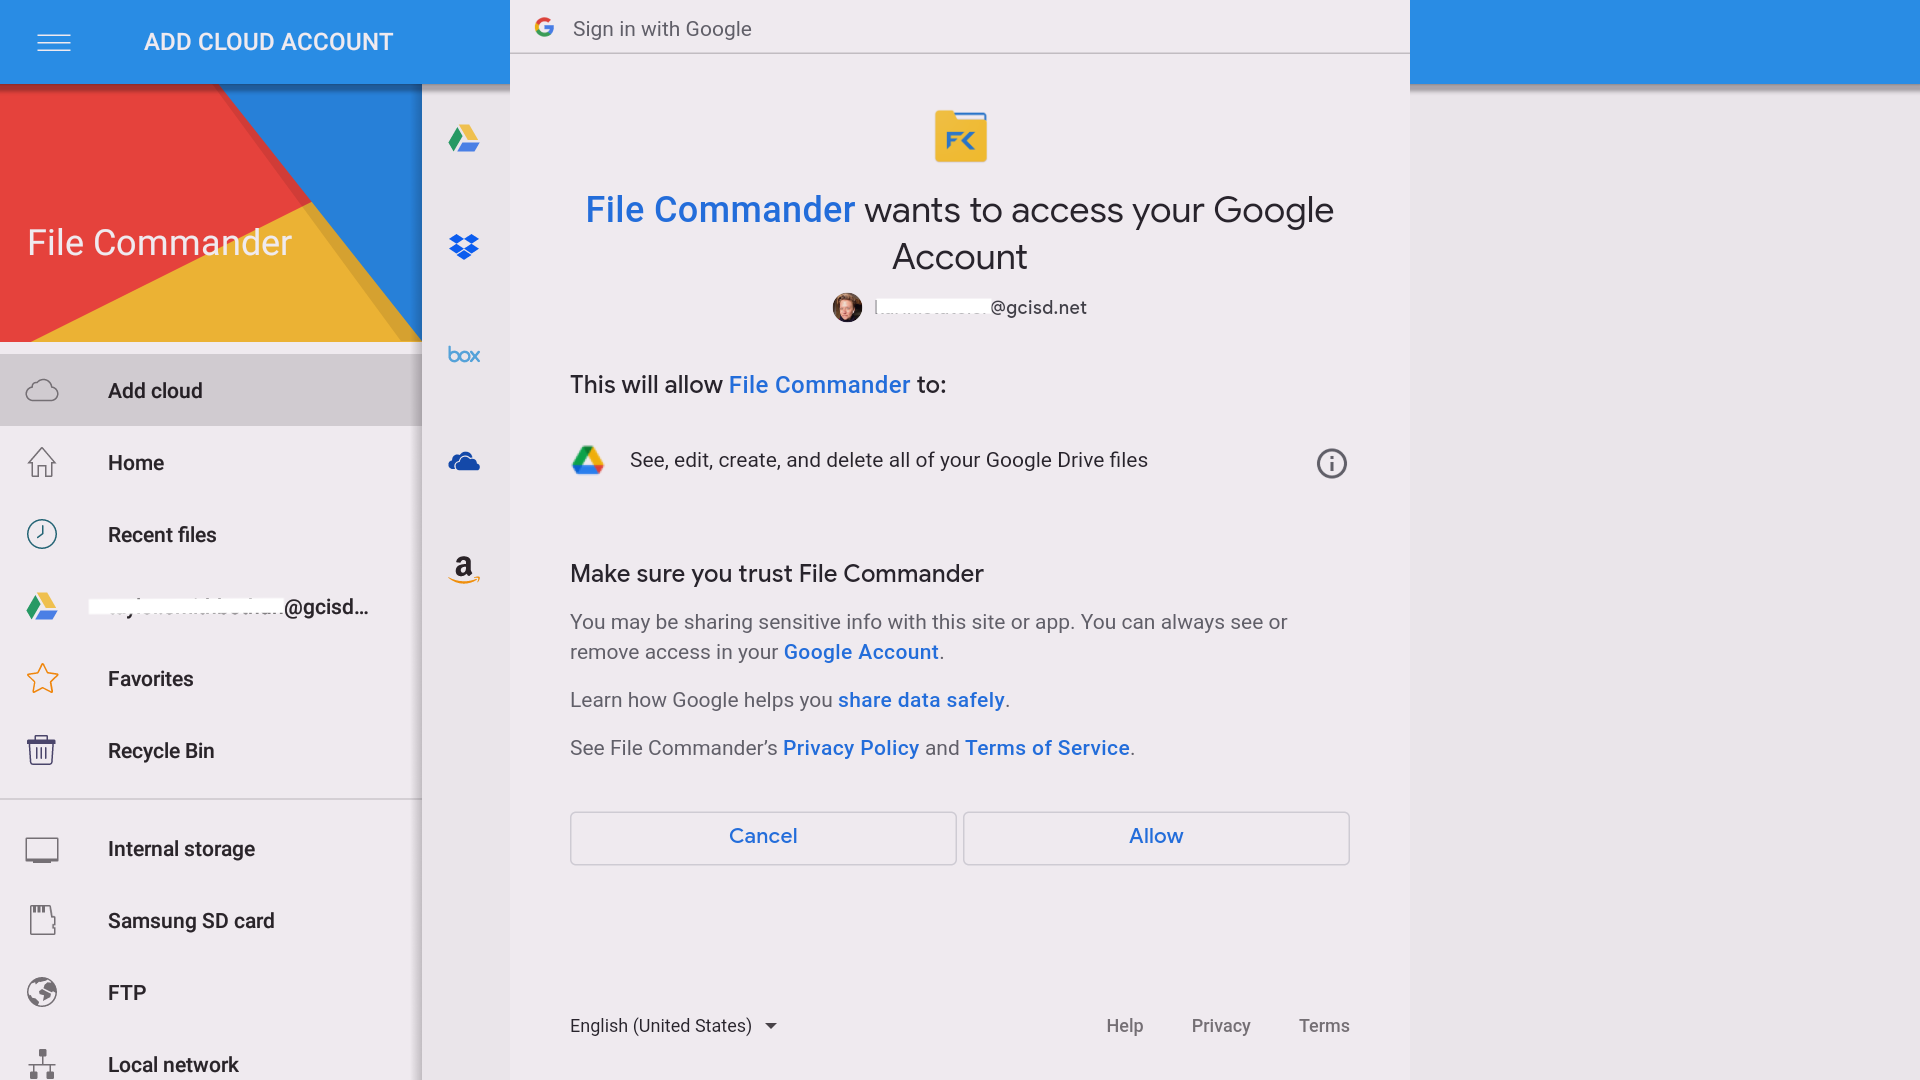Click the Google Drive icon in sidebar
The height and width of the screenshot is (1080, 1920).
[x=464, y=138]
